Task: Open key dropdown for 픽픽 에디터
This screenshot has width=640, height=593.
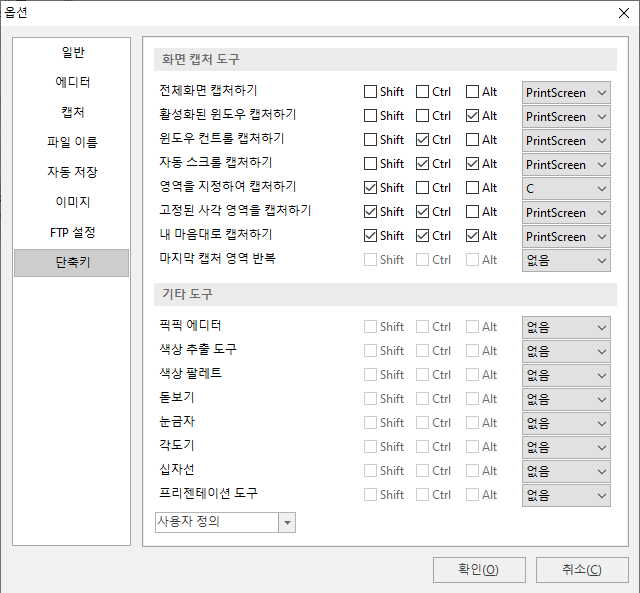Action: (x=566, y=327)
